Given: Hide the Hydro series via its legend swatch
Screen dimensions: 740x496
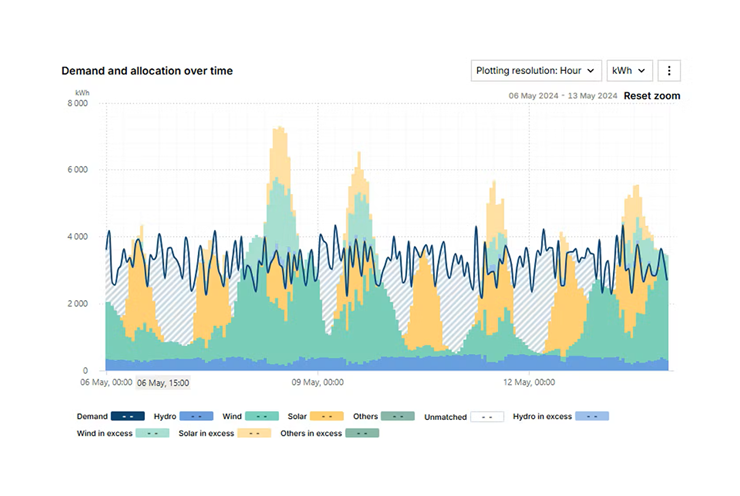Looking at the screenshot, I should pos(199,416).
